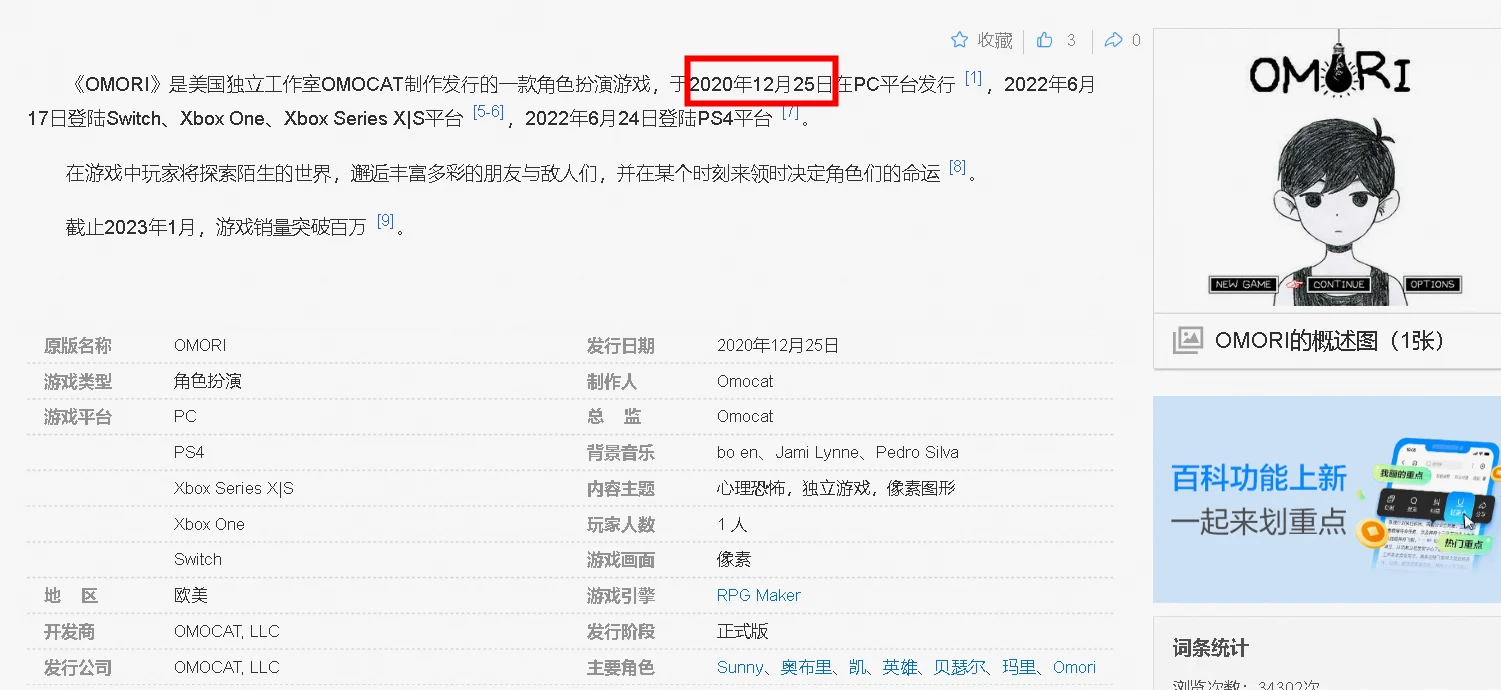Image resolution: width=1501 pixels, height=690 pixels.
Task: Select the Switch platform entry
Action: [x=198, y=559]
